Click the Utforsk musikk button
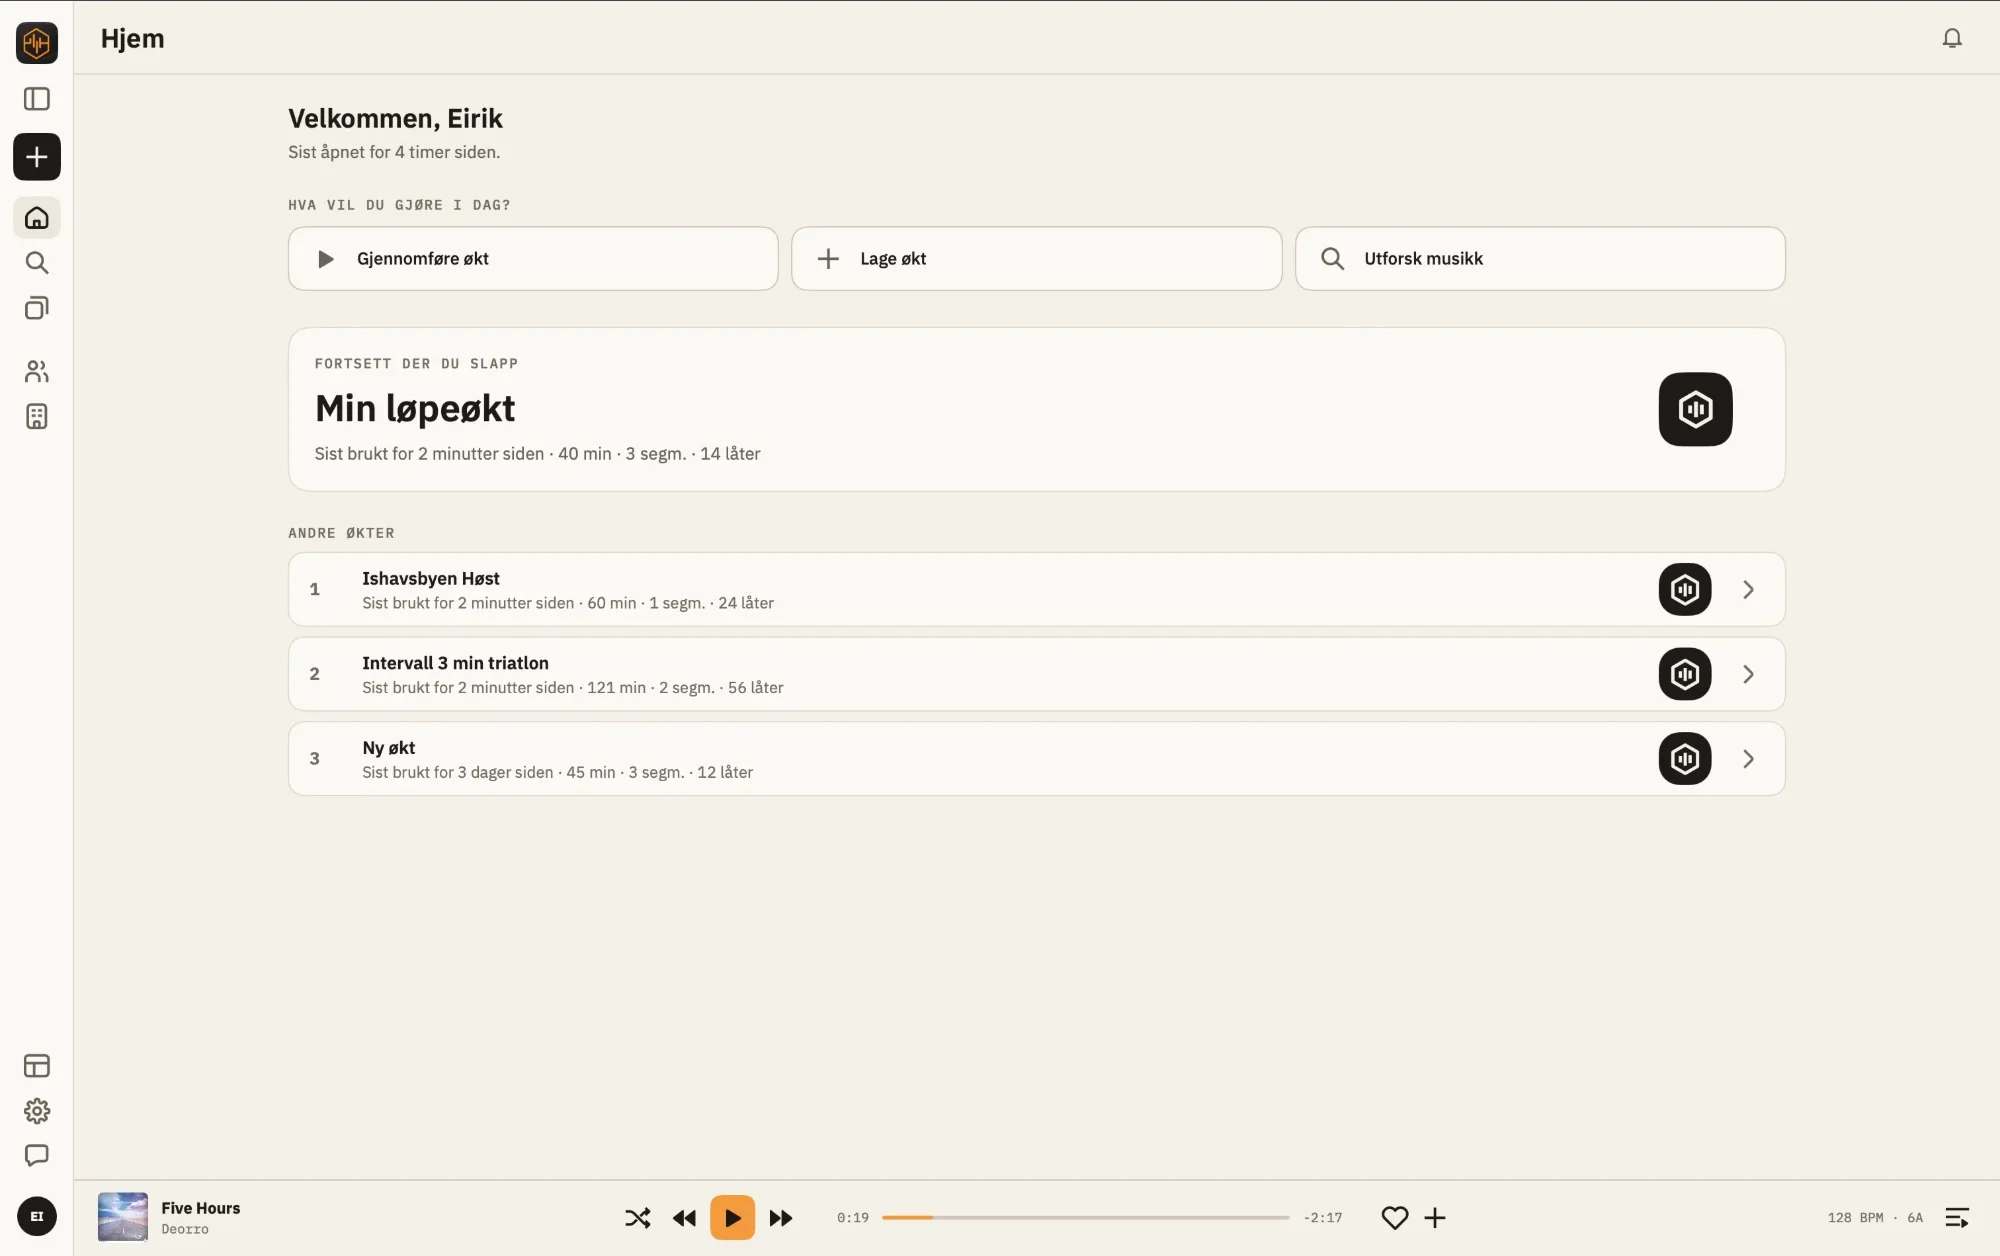Image resolution: width=2000 pixels, height=1256 pixels. click(1540, 259)
